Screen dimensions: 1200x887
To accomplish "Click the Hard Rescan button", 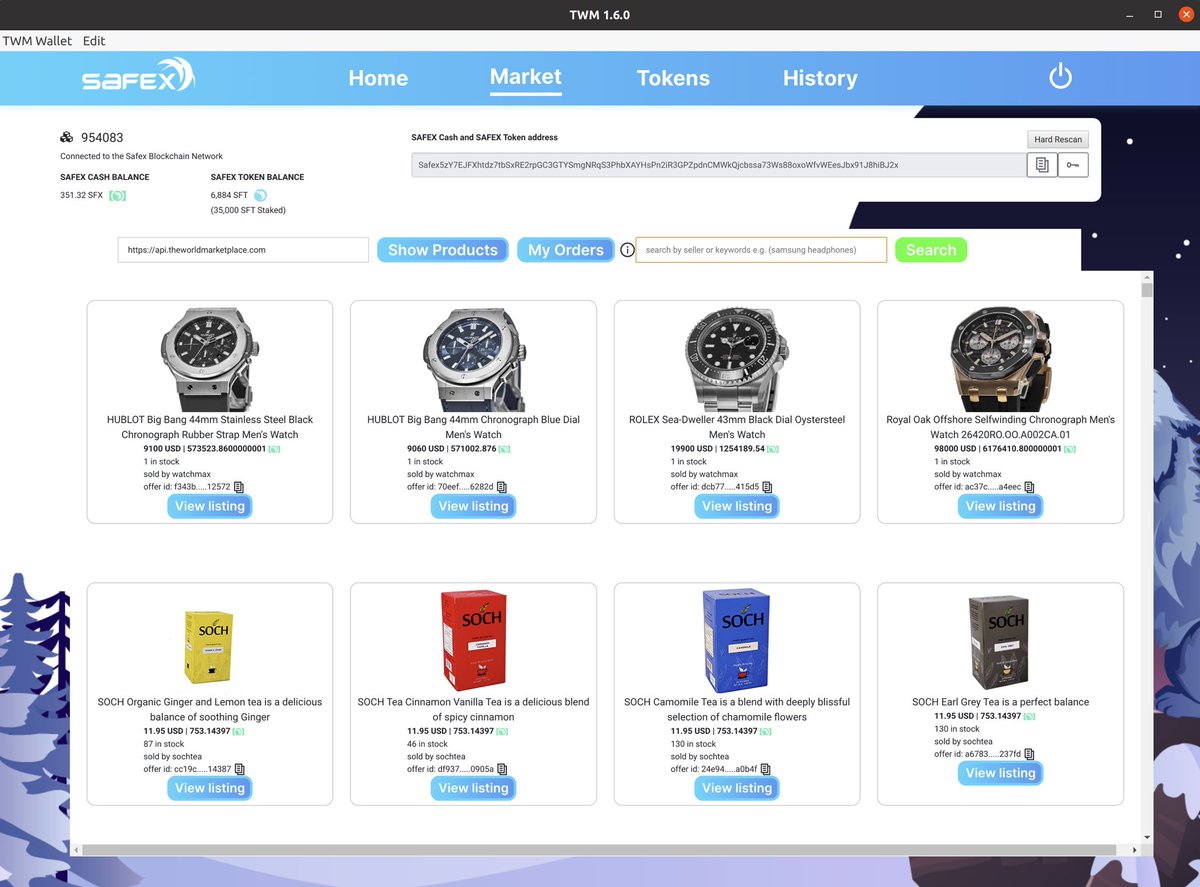I will pos(1057,139).
